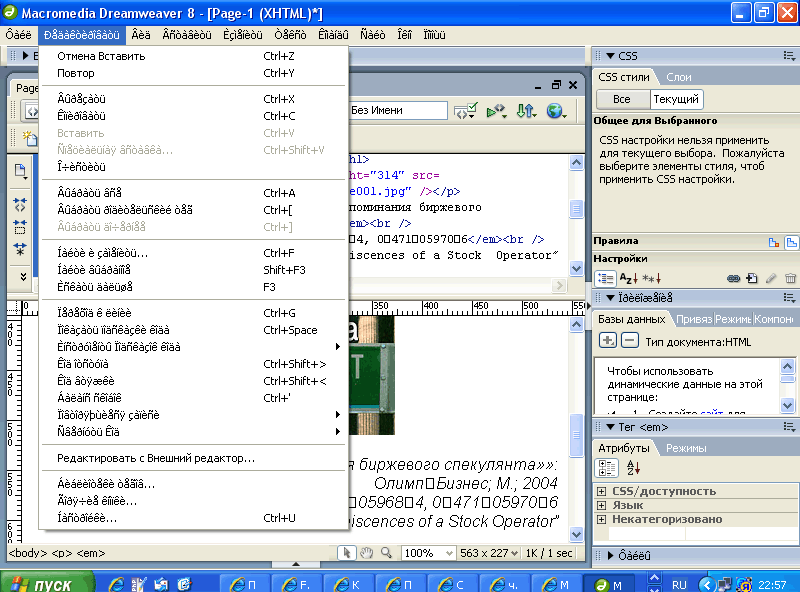Image resolution: width=800 pixels, height=592 pixels.
Task: Switch to the Слои tab
Action: pos(679,77)
